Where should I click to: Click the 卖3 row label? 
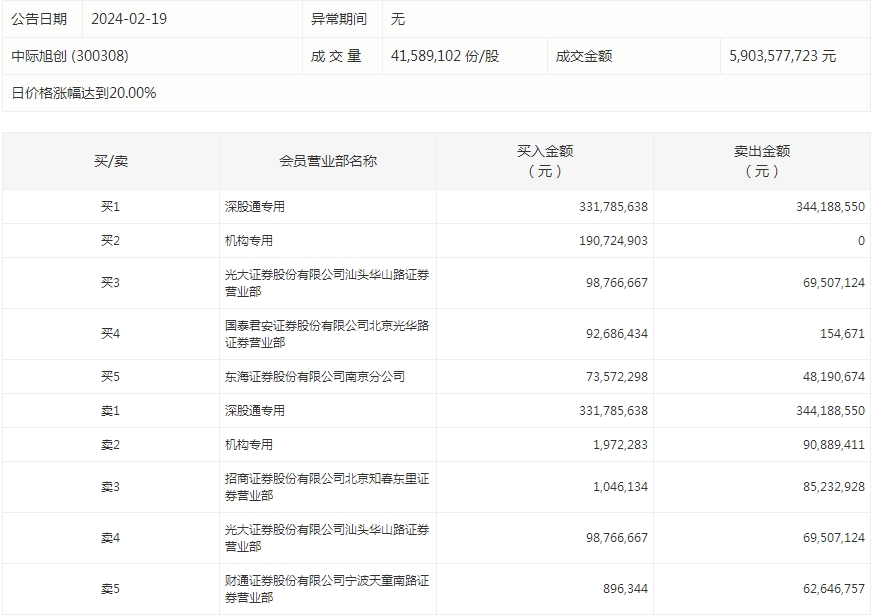tap(111, 487)
